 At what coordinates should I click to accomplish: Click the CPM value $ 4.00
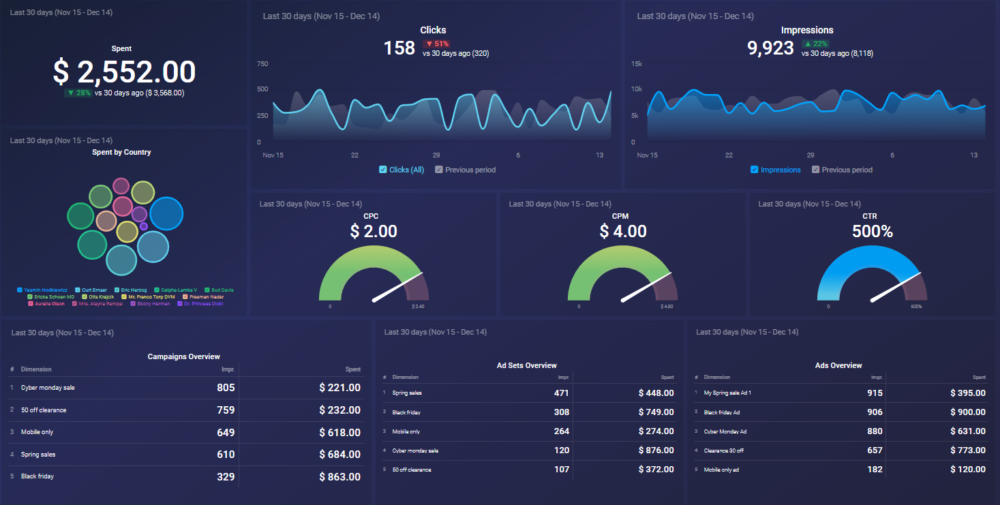623,231
